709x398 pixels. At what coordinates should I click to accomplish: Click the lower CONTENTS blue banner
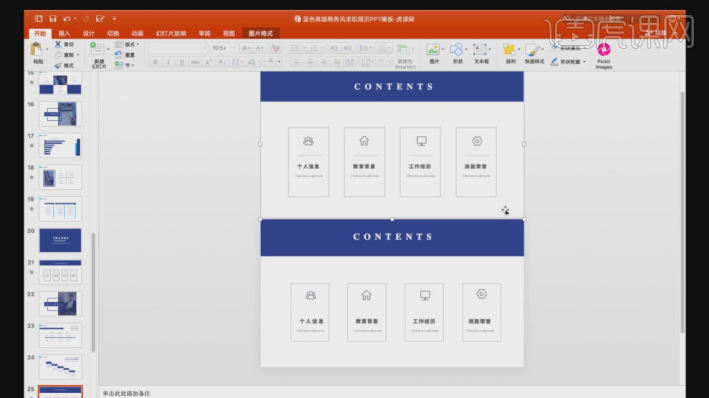(x=392, y=238)
